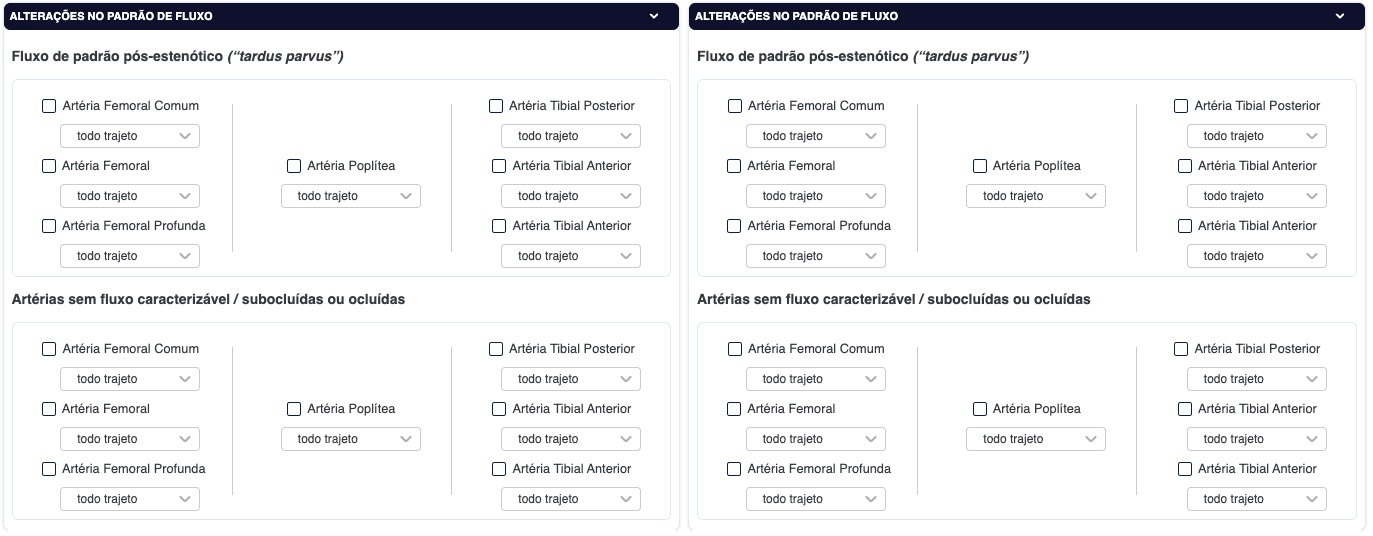Check Artéria Poplítea in right tardus parvus group

980,166
